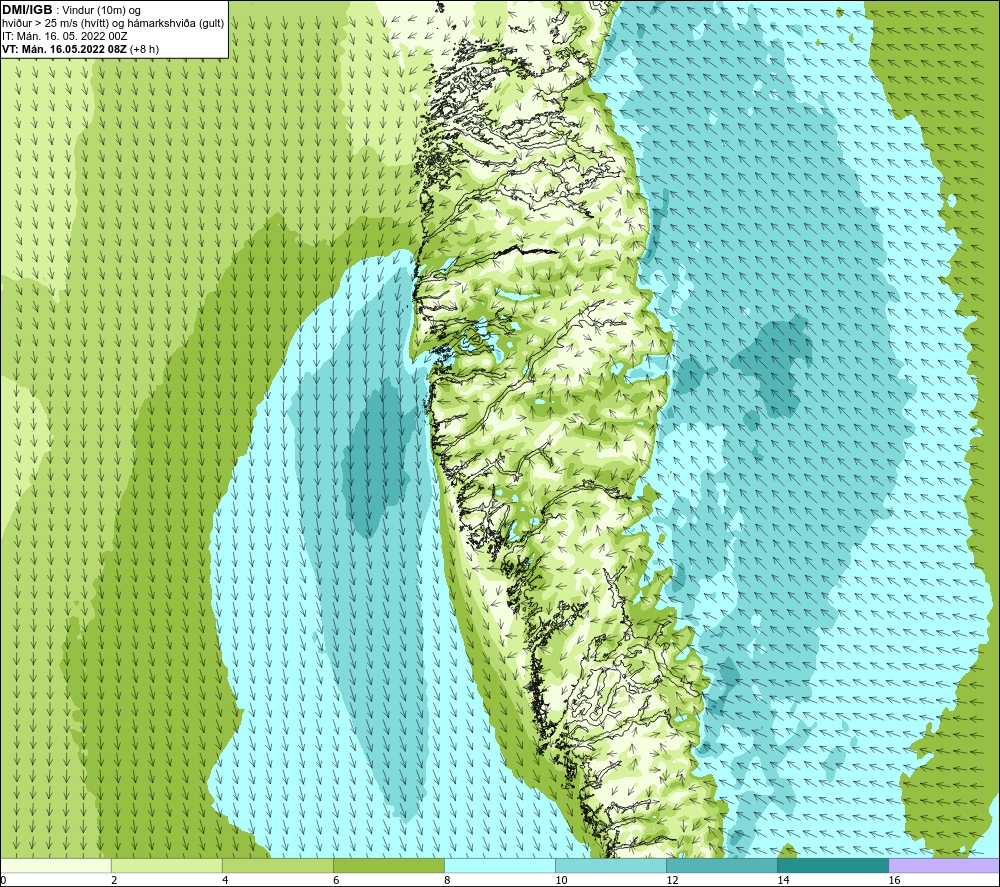1000x887 pixels.
Task: Click the '4' scale label
Action: 225,881
